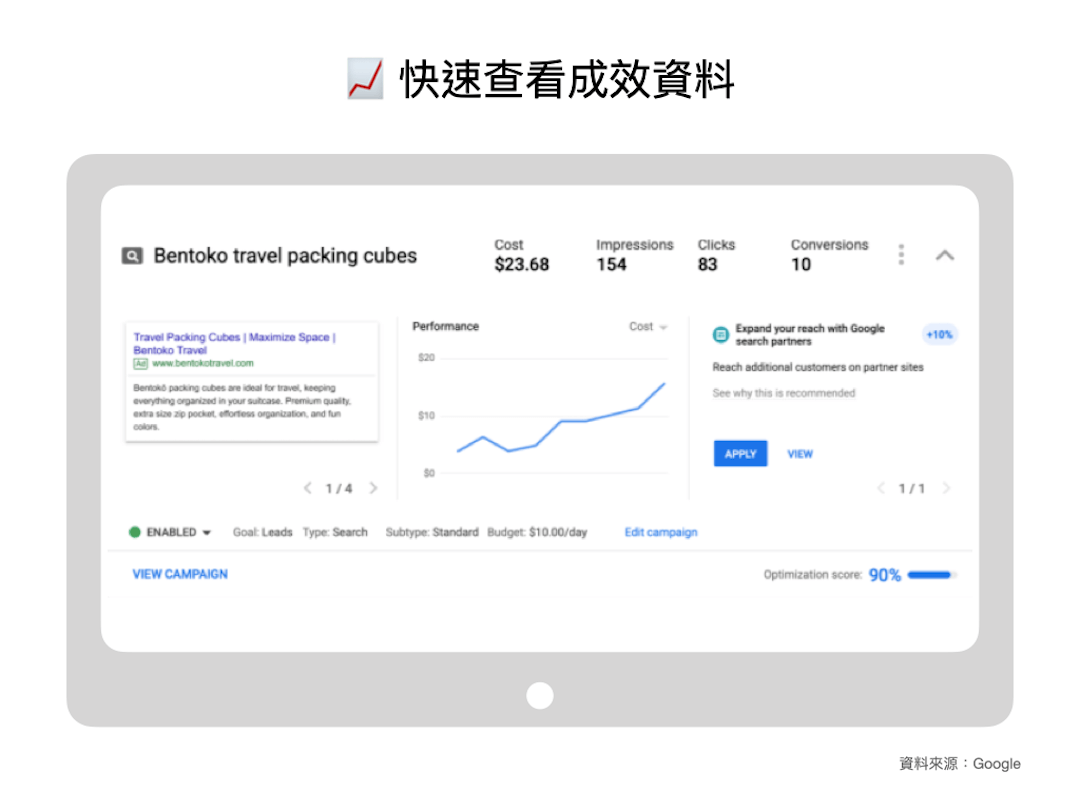Screen dimensions: 1080x810
Task: Click the red chart emoji in heading
Action: point(366,79)
